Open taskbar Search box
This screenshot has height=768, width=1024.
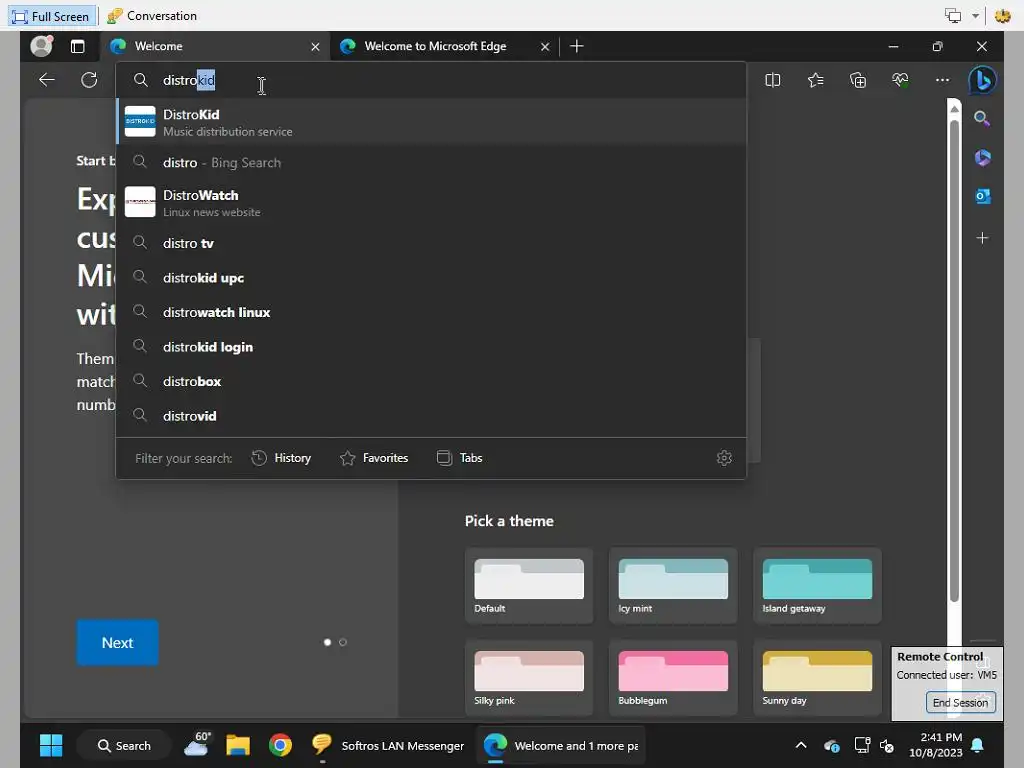124,745
